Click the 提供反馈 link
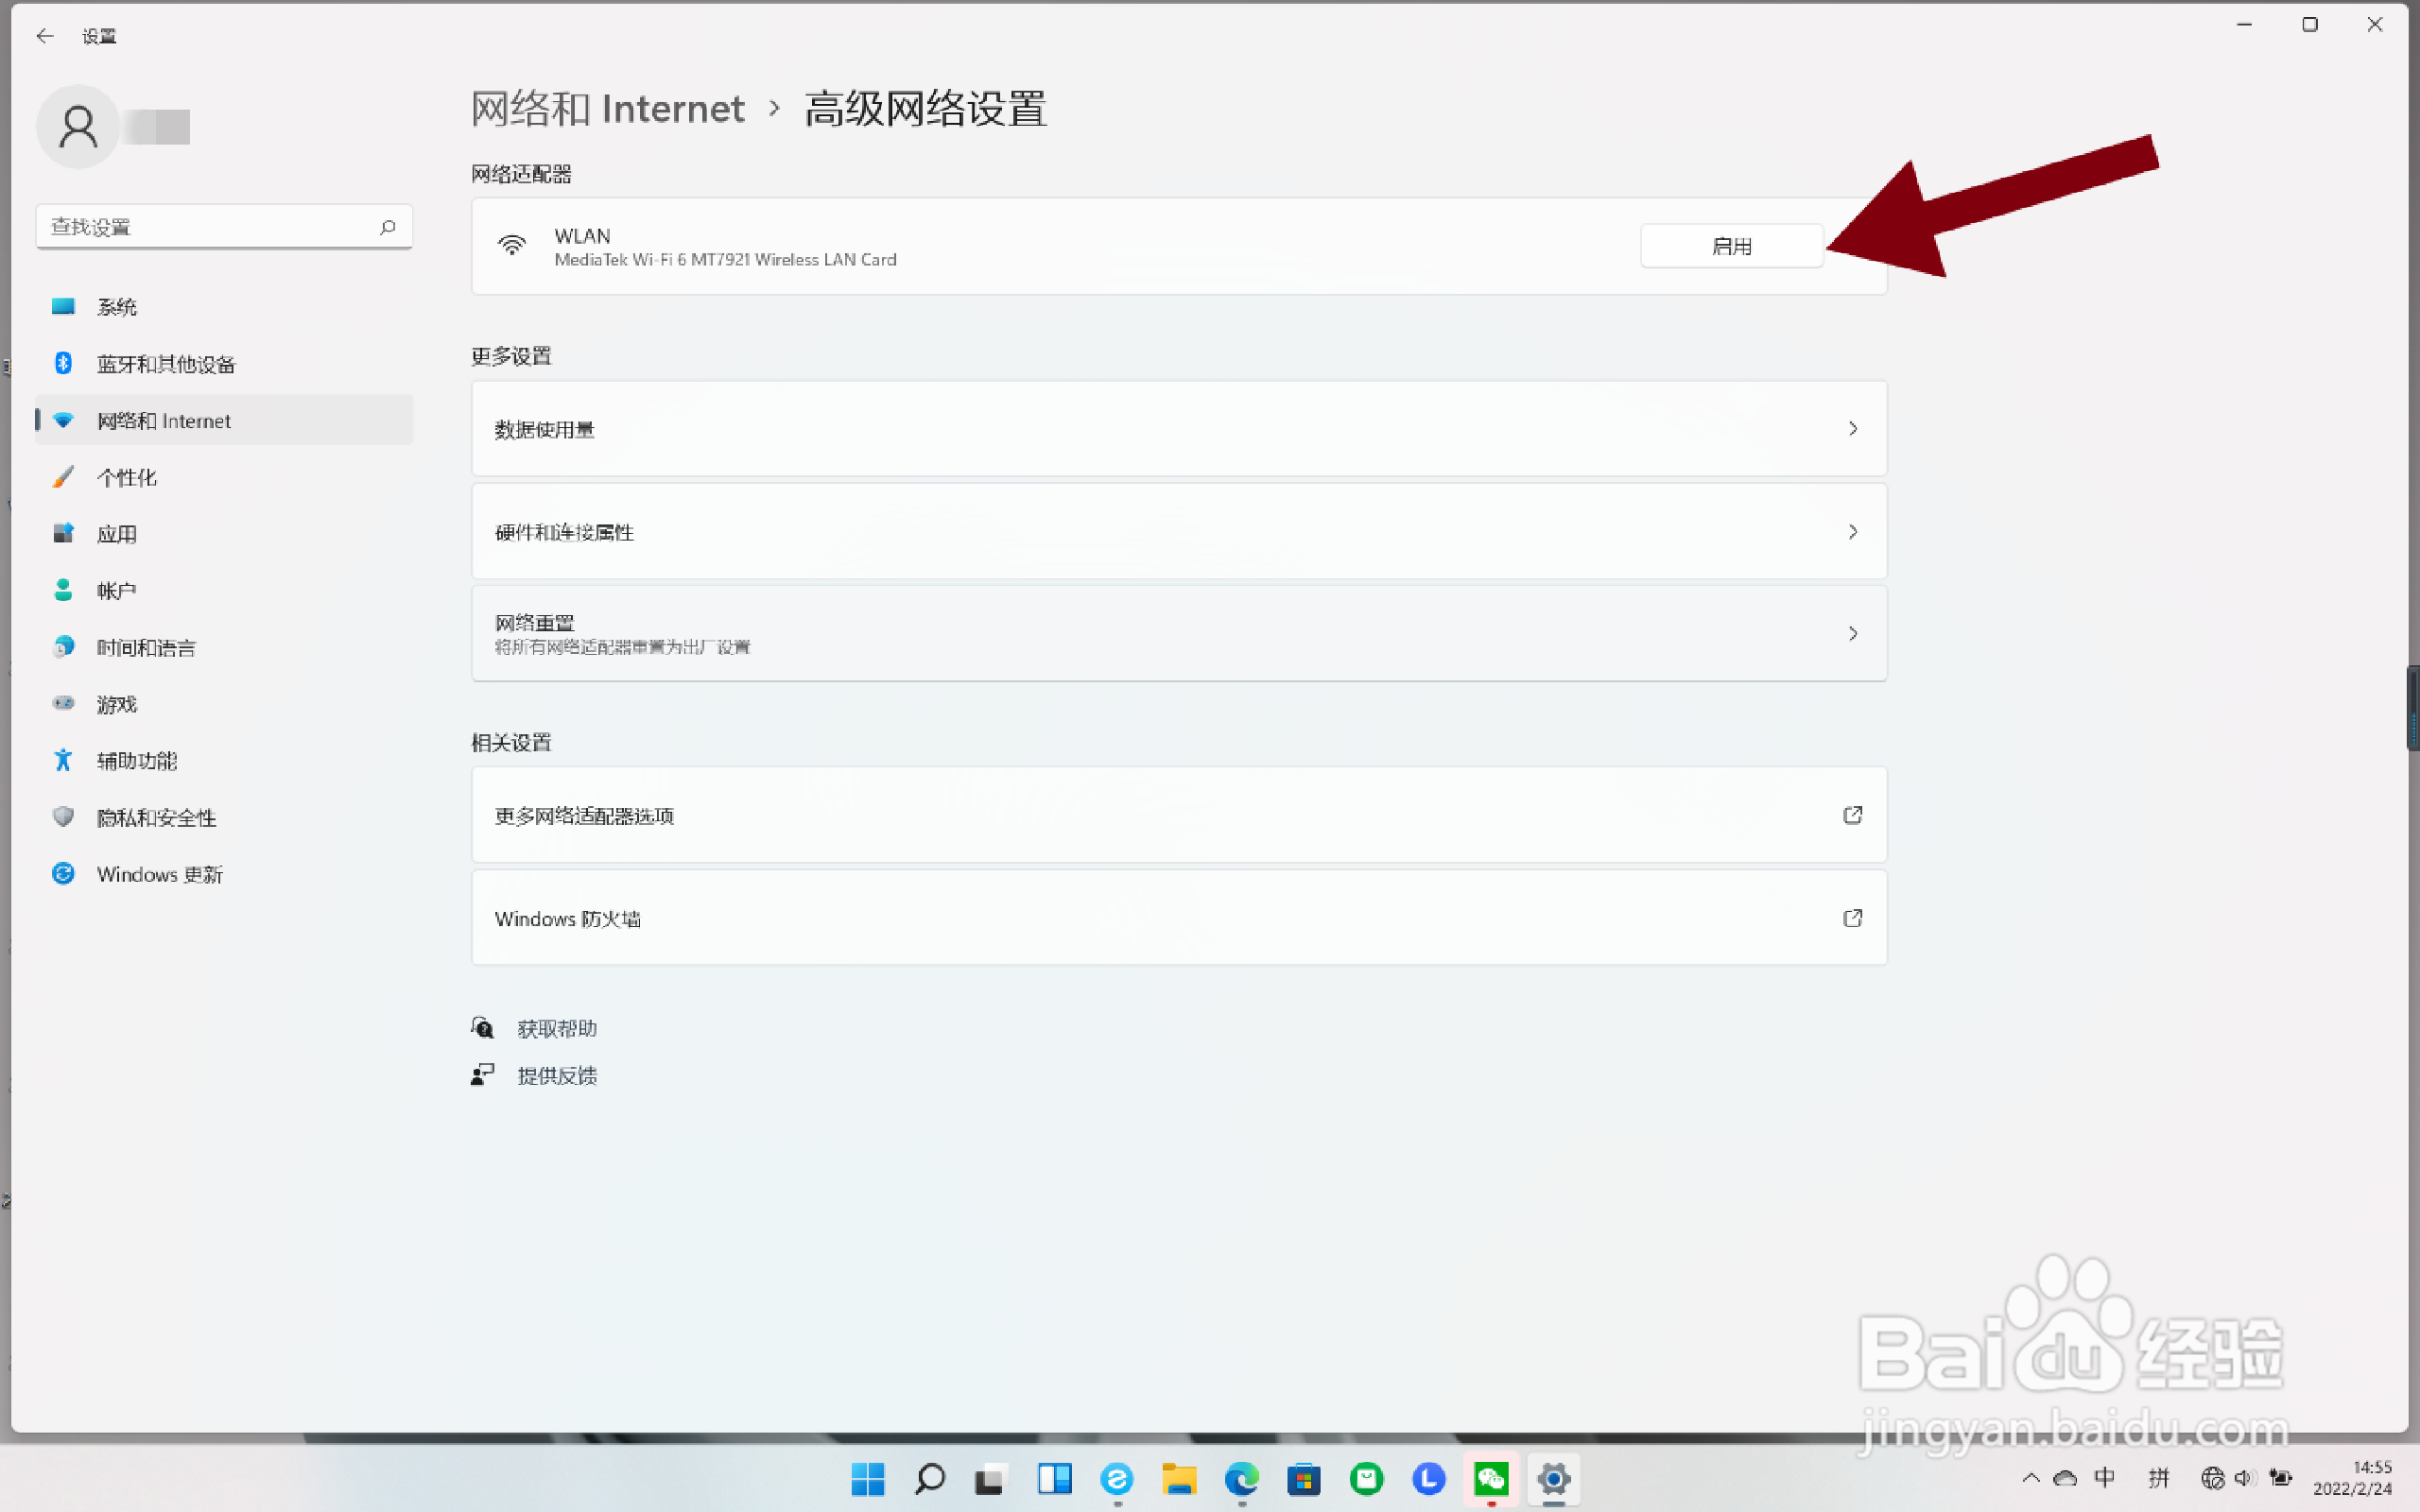The width and height of the screenshot is (2420, 1512). click(x=556, y=1075)
